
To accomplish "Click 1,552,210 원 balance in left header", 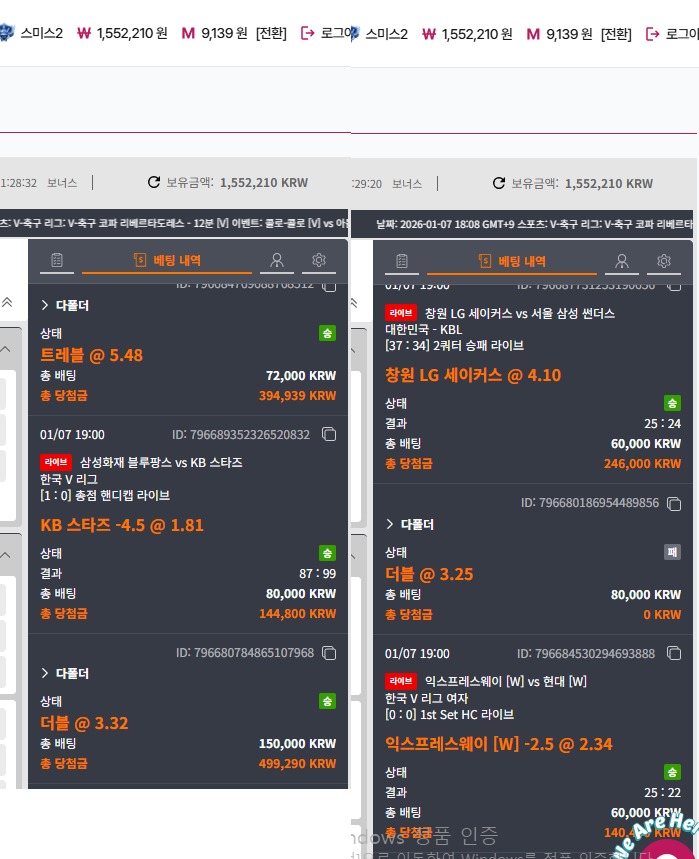I will pyautogui.click(x=132, y=33).
